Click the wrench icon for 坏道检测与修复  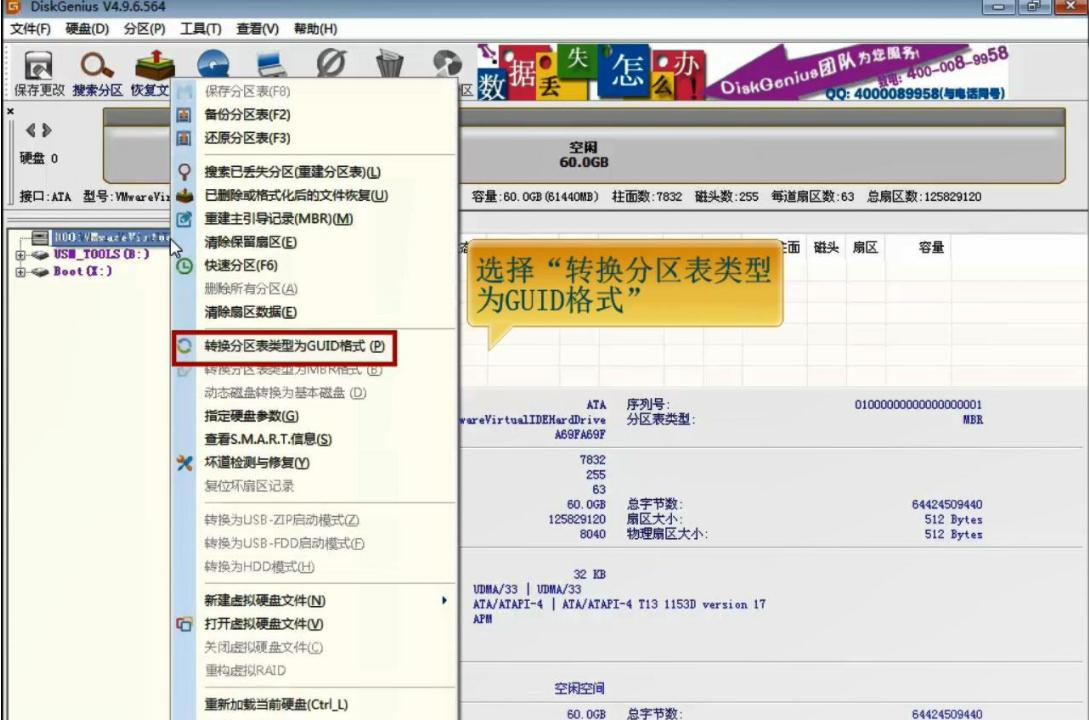pyautogui.click(x=183, y=464)
